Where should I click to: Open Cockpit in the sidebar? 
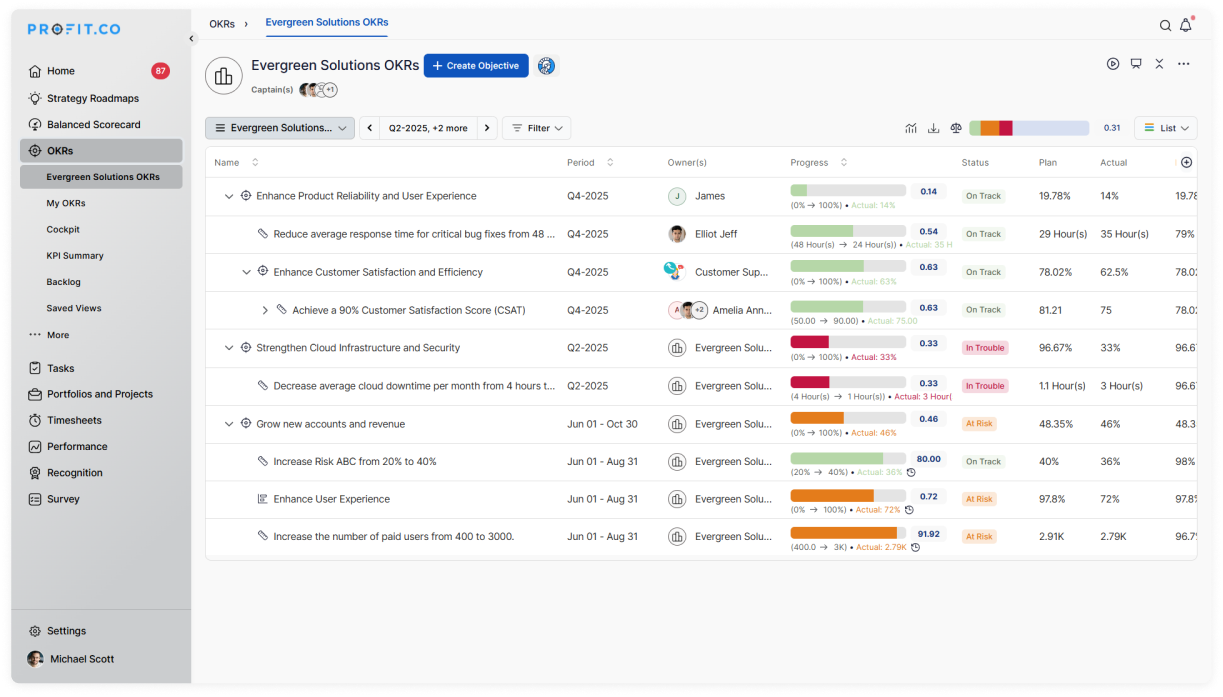[63, 229]
